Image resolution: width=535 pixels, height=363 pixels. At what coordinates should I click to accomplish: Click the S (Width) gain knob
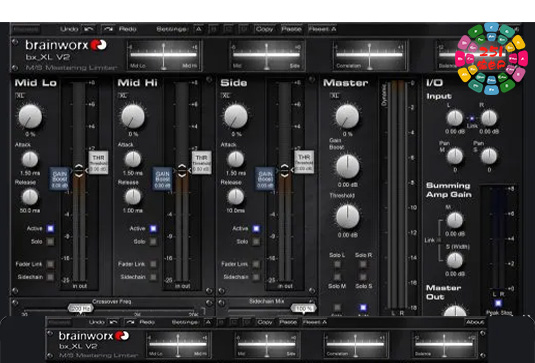point(455,261)
